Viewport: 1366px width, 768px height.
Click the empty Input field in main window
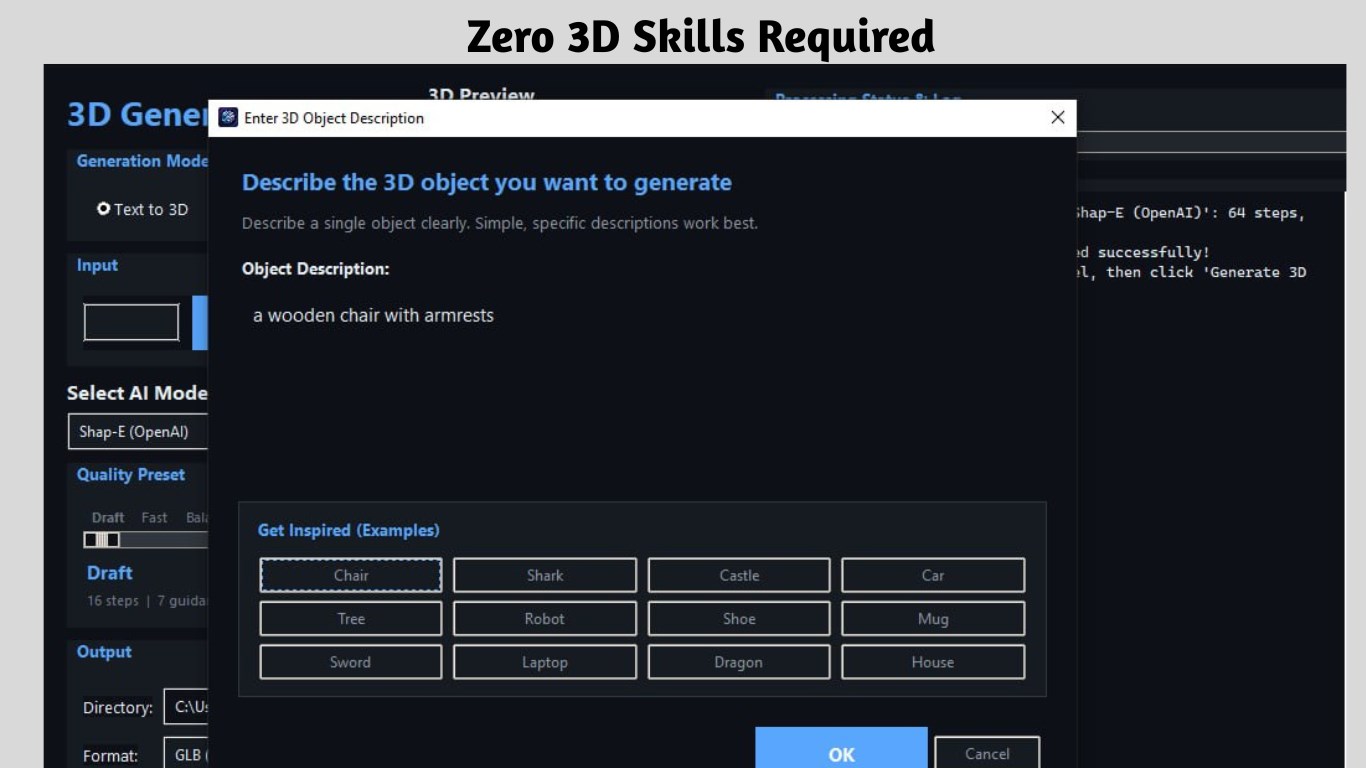[x=131, y=322]
